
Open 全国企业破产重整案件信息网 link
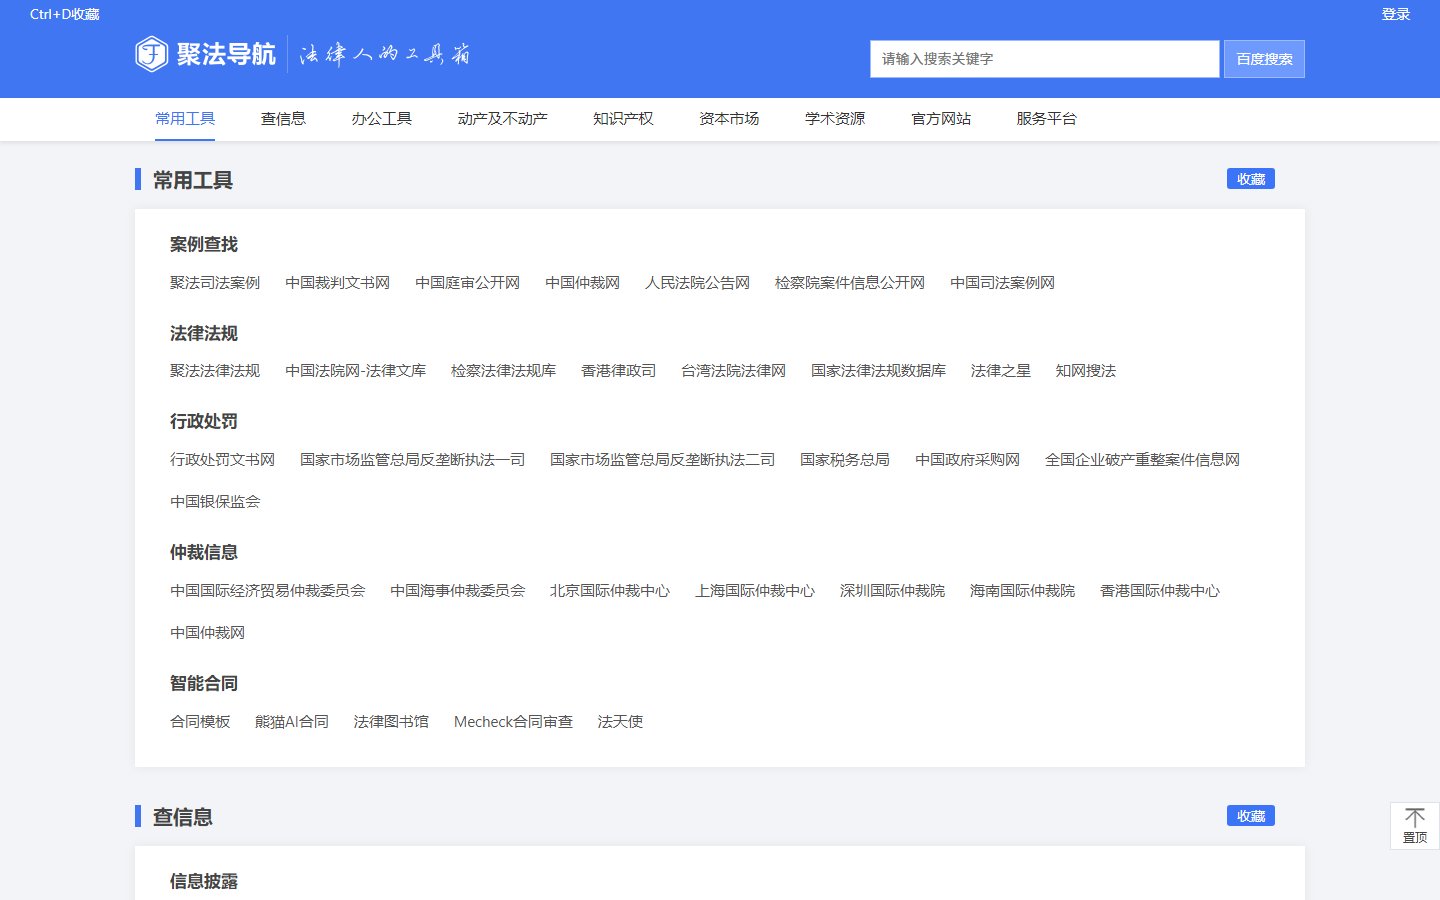pyautogui.click(x=1142, y=460)
